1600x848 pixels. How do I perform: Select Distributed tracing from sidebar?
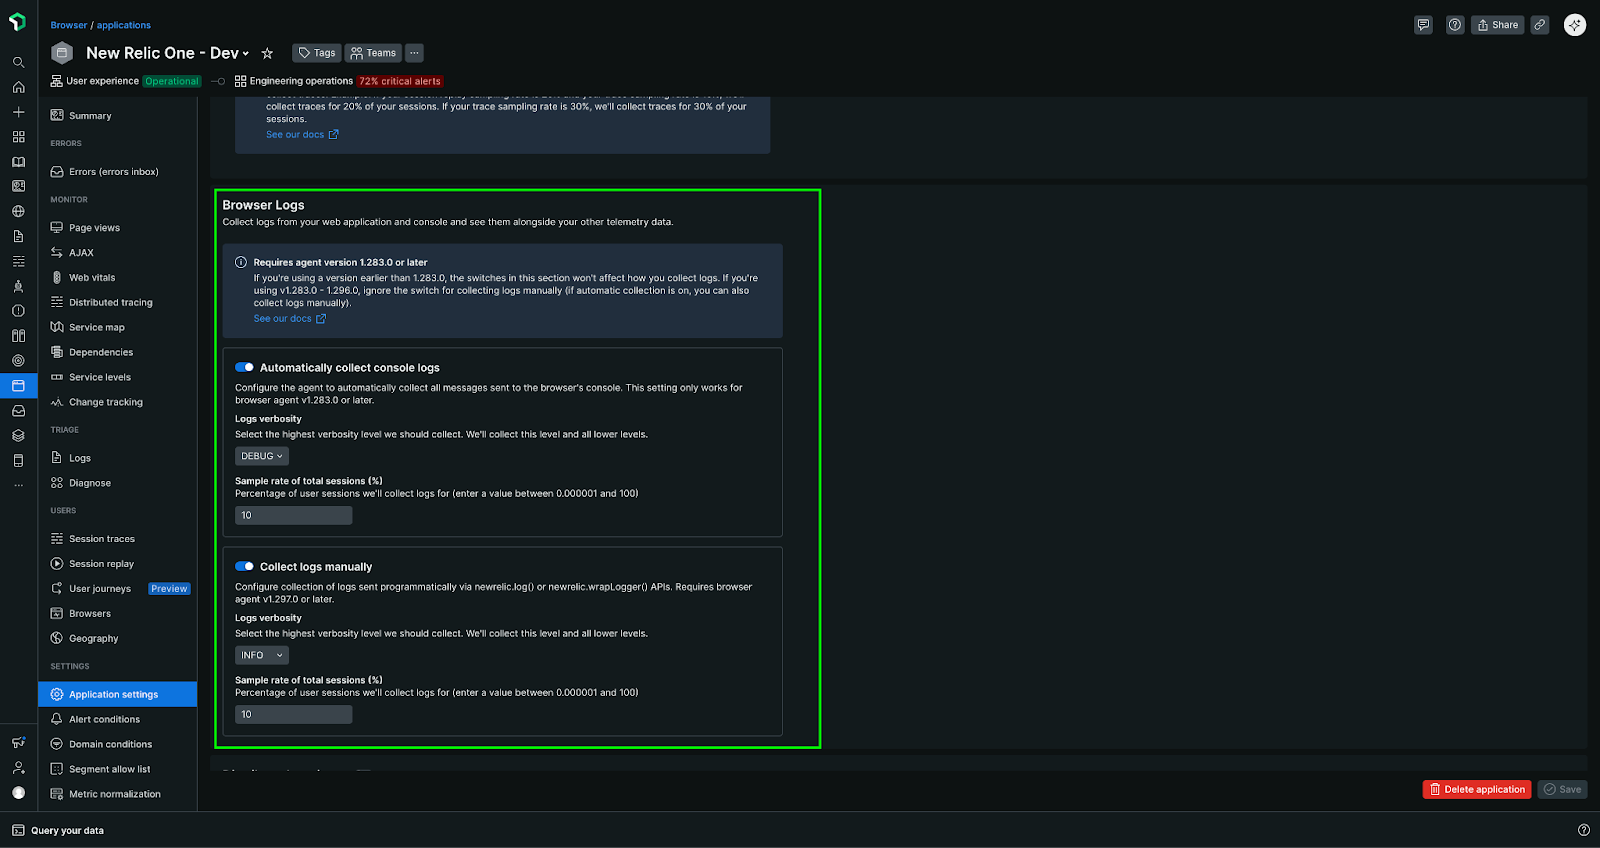[110, 302]
